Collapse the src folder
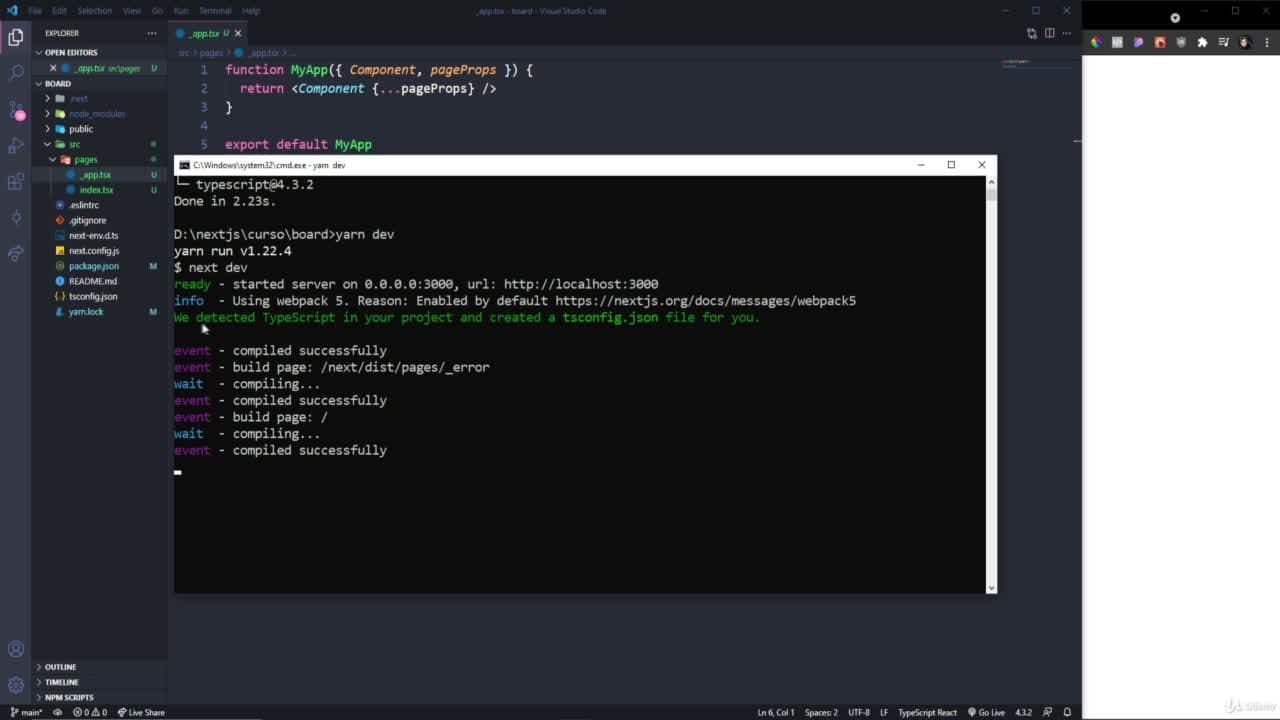Viewport: 1280px width, 720px height. click(74, 144)
